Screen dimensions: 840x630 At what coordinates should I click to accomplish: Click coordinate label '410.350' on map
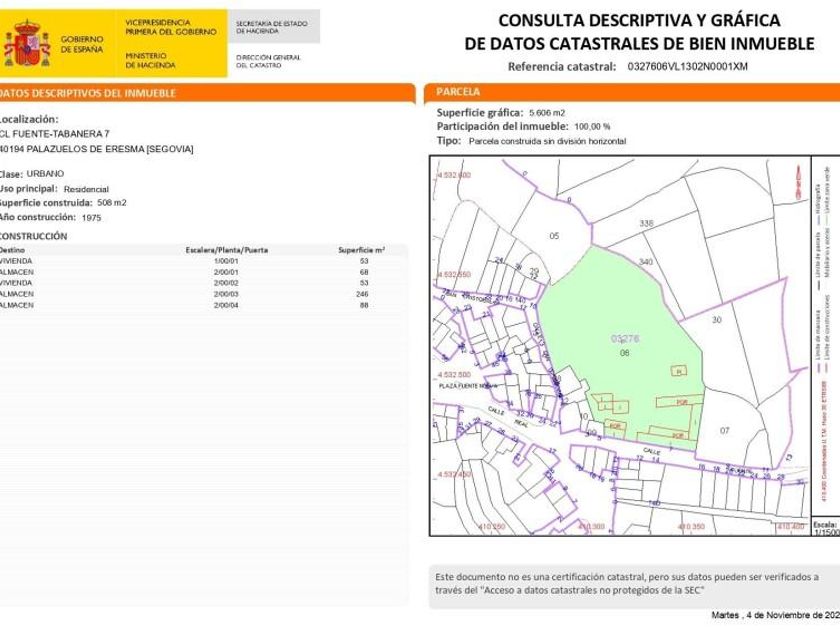[x=691, y=527]
